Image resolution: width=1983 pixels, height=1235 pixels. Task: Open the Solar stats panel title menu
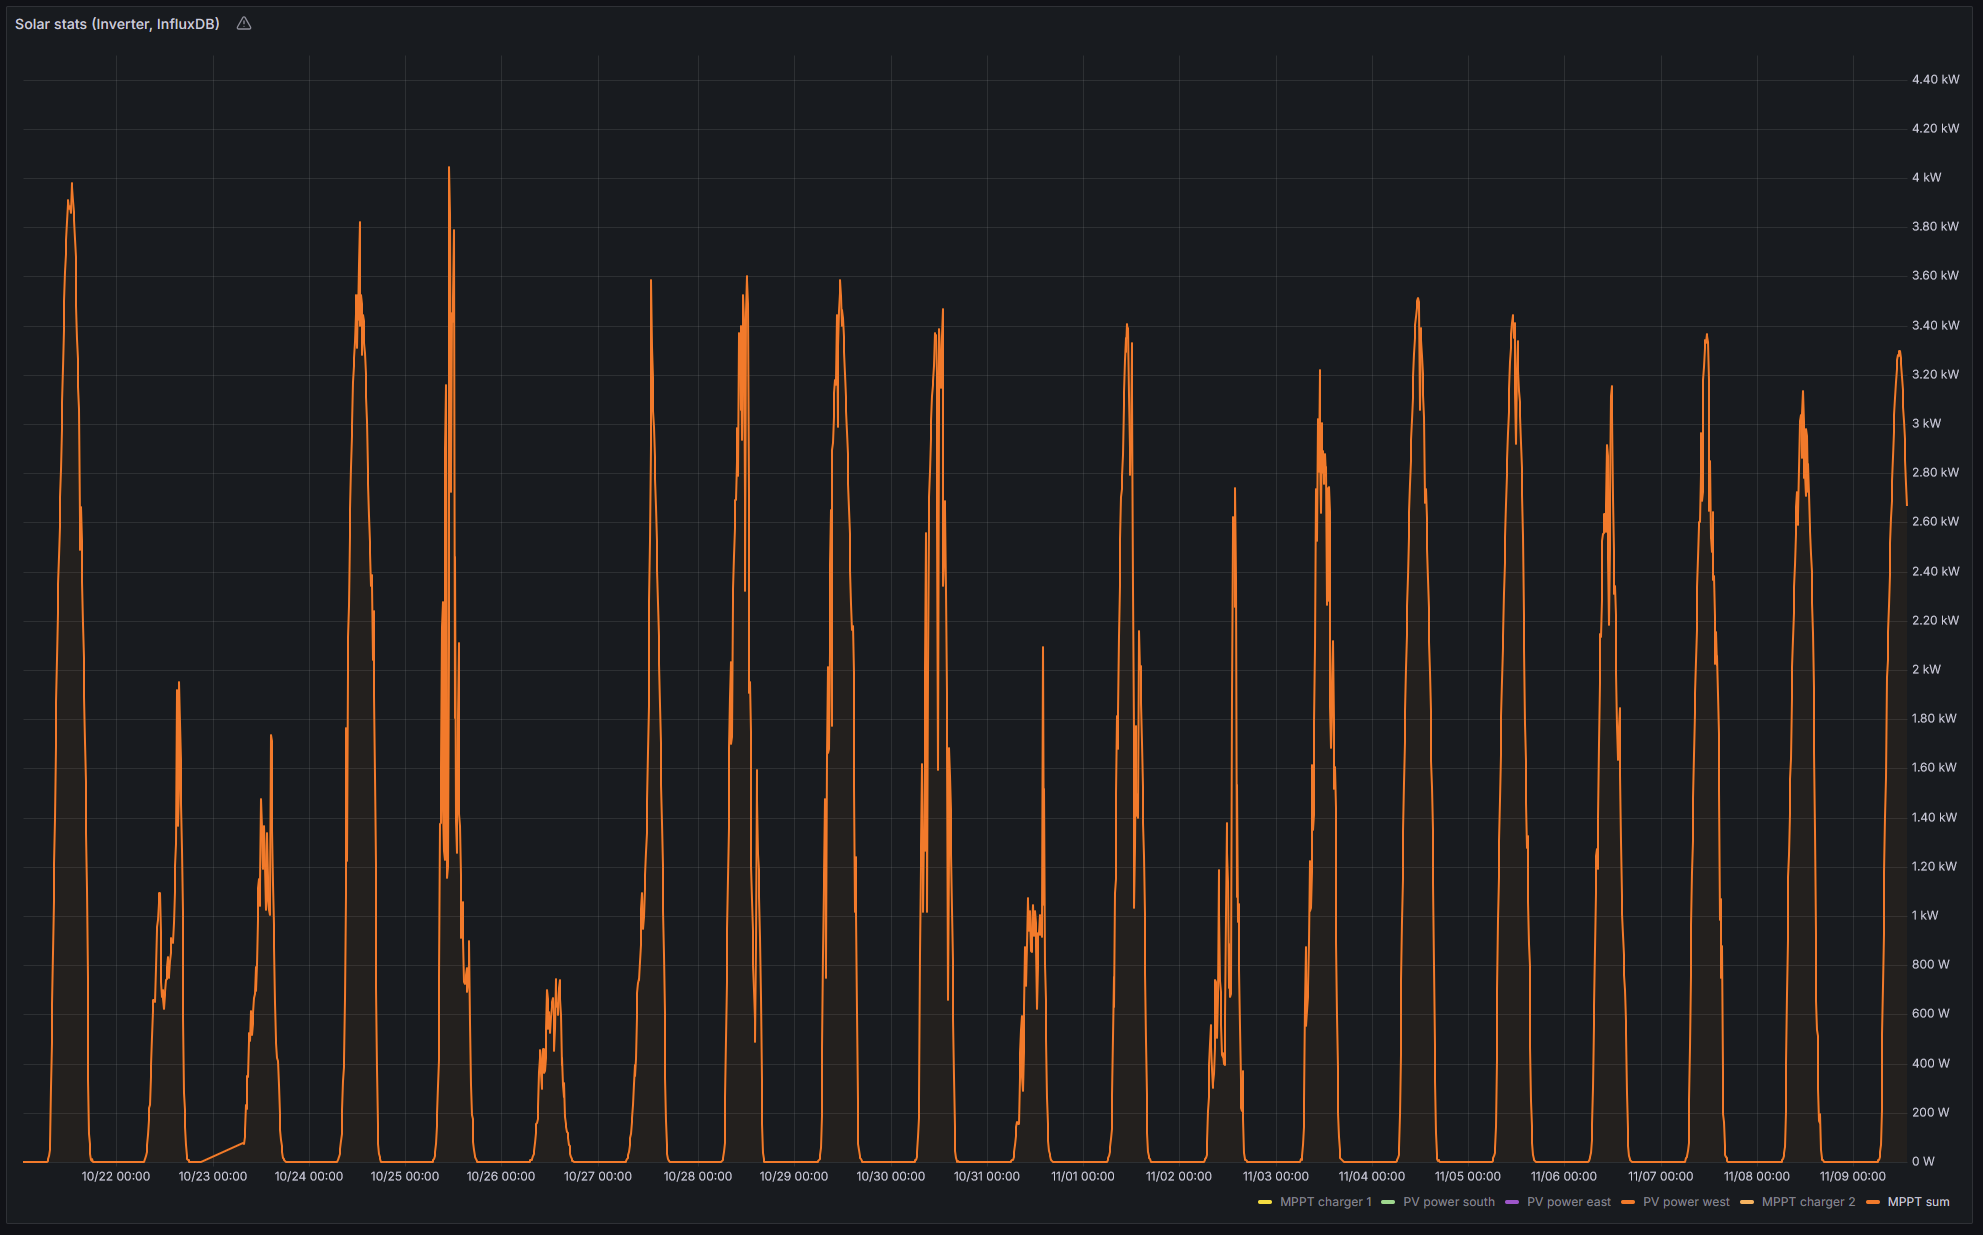pos(117,24)
